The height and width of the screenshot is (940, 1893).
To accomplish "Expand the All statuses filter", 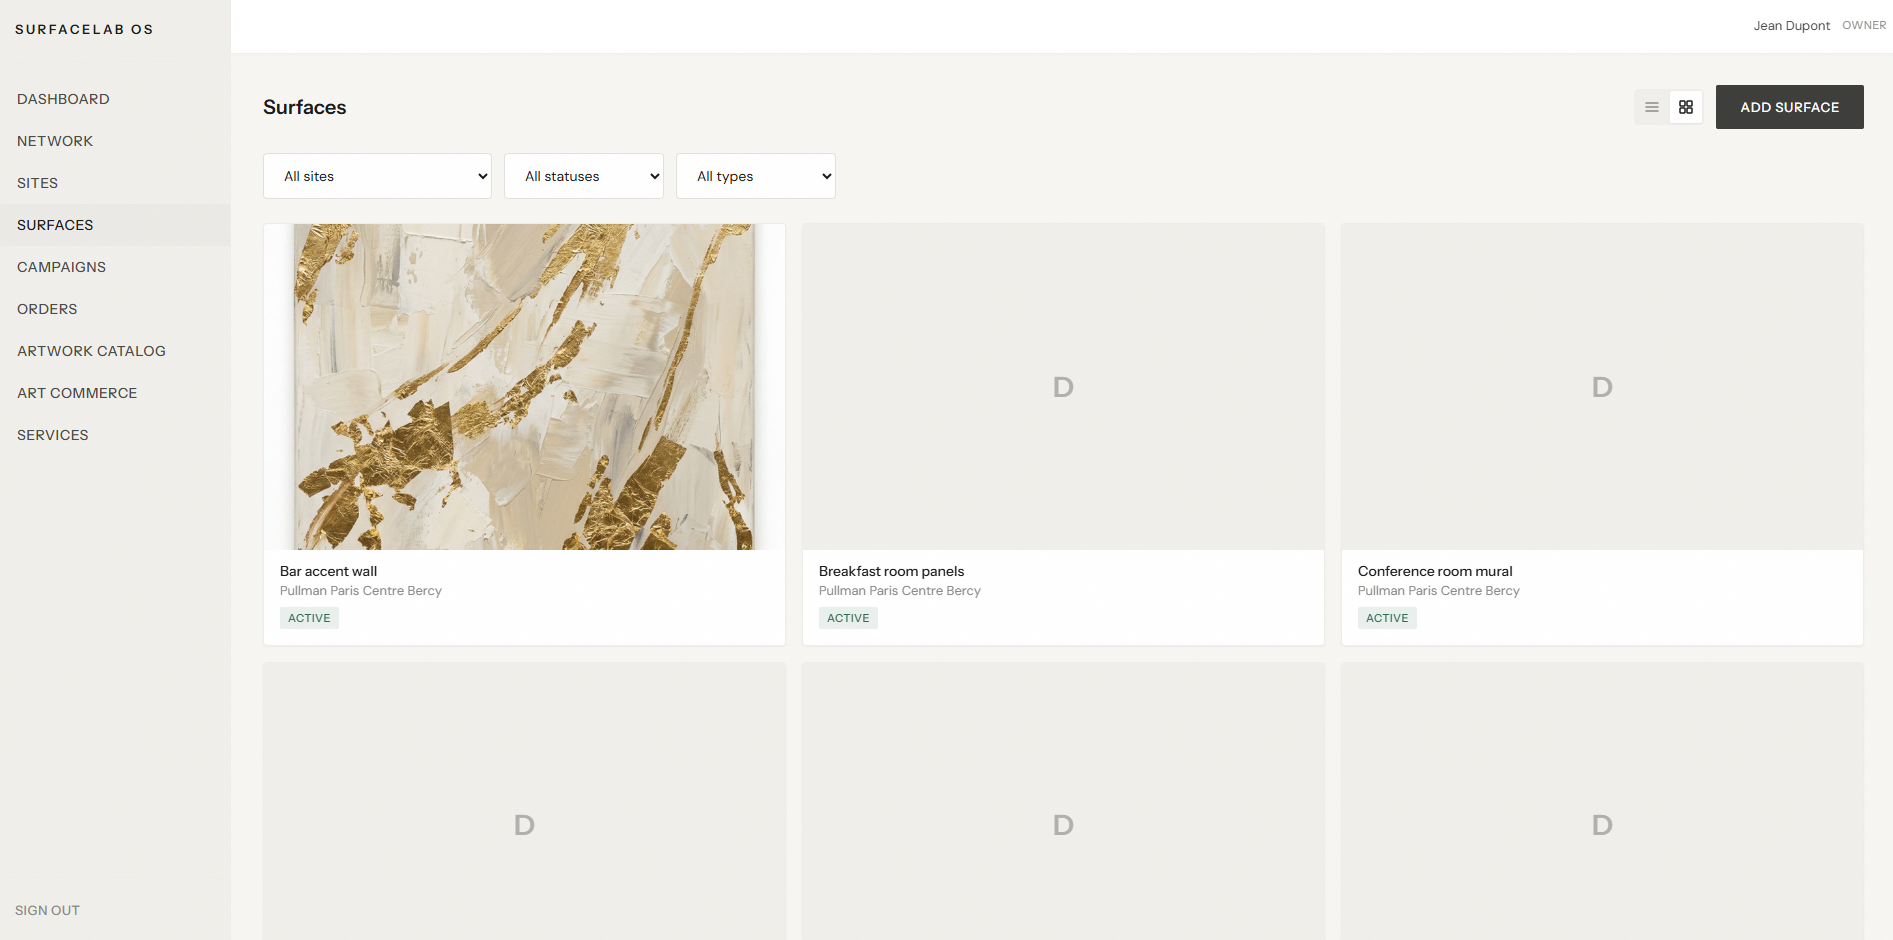I will pyautogui.click(x=583, y=176).
